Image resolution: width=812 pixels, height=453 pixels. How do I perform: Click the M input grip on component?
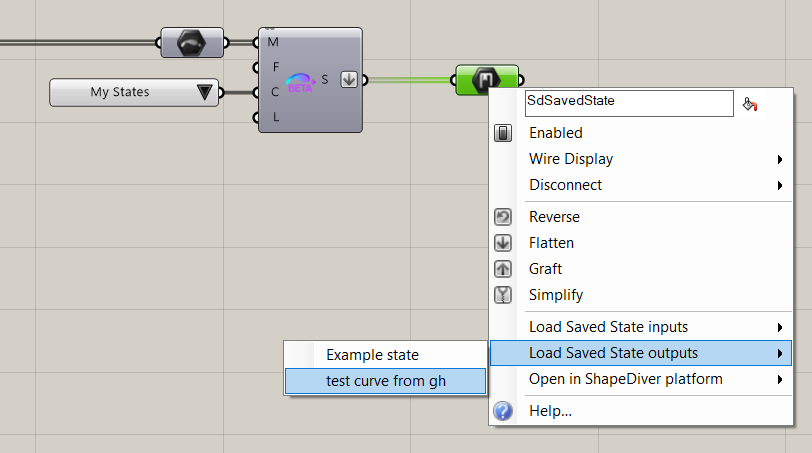(258, 43)
